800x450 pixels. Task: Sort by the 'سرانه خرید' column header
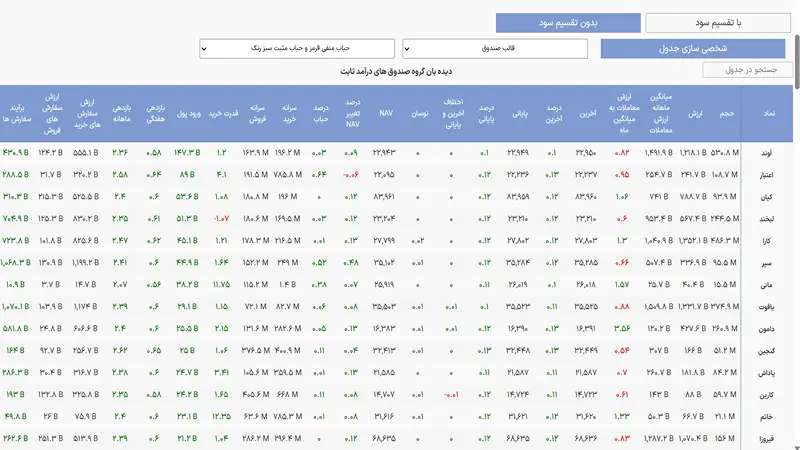(x=289, y=113)
